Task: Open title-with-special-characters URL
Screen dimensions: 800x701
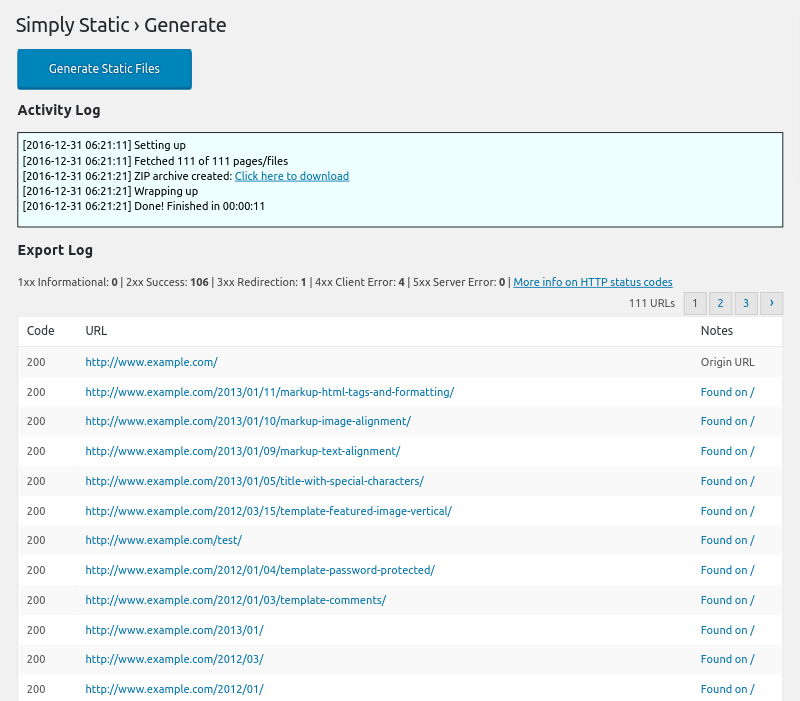Action: 254,481
